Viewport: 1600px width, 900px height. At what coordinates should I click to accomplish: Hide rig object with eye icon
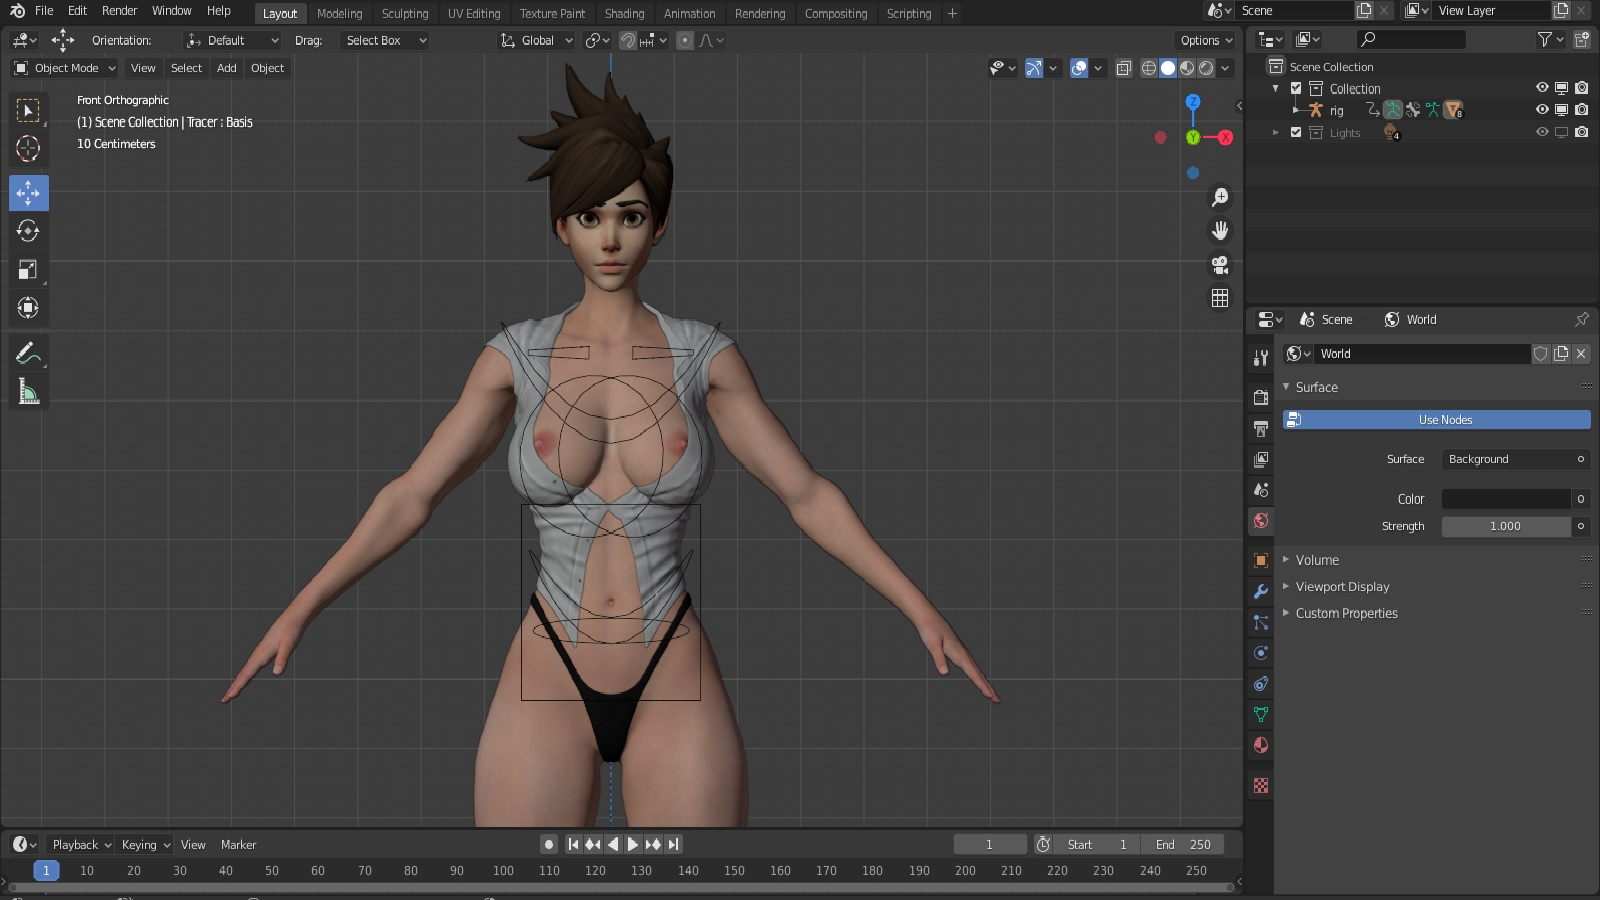[x=1542, y=110]
